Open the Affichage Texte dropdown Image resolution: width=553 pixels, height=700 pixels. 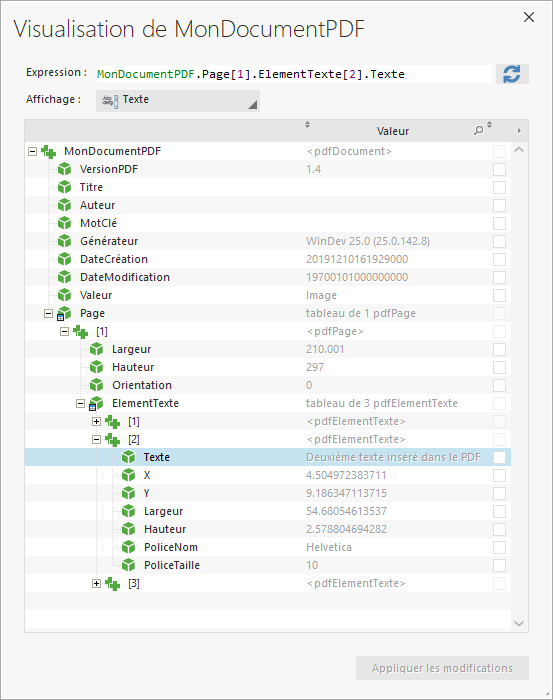coord(178,100)
